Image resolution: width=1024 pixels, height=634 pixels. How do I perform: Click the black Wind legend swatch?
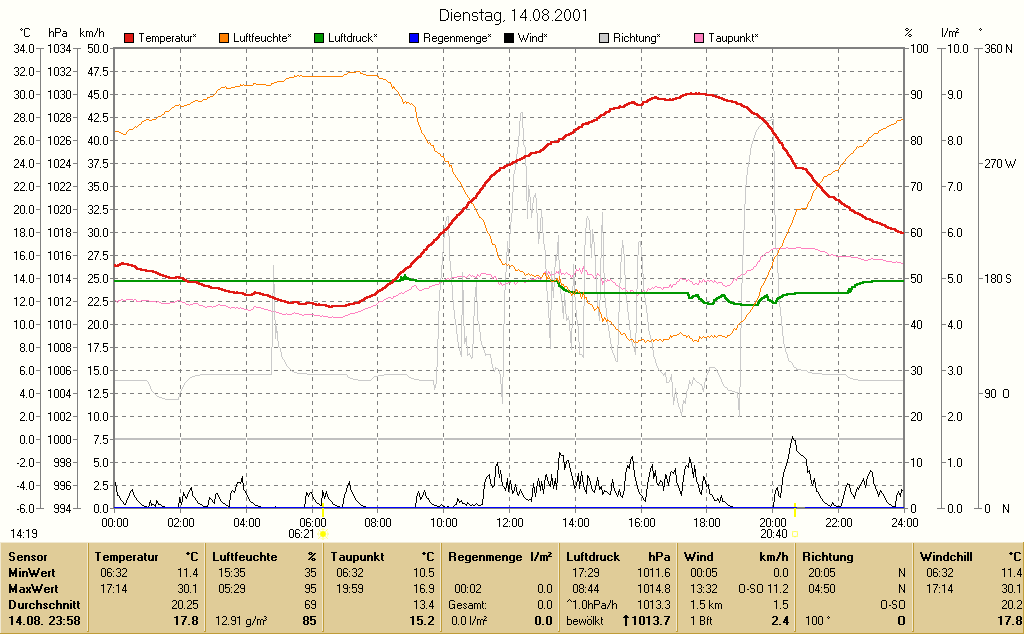(509, 39)
